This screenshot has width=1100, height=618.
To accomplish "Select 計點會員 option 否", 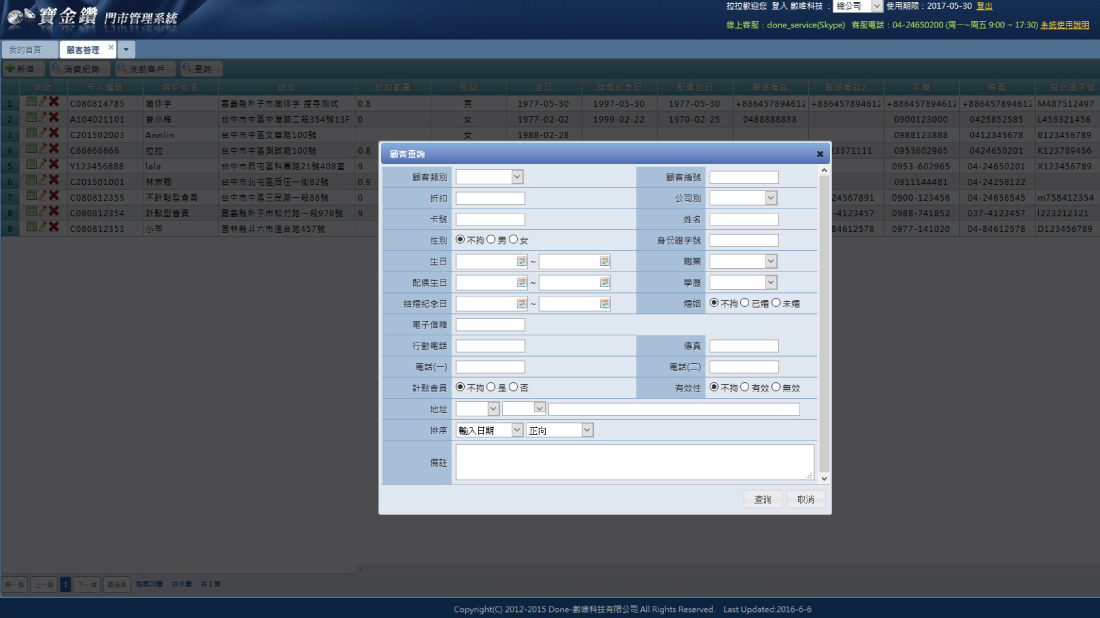I will click(514, 387).
